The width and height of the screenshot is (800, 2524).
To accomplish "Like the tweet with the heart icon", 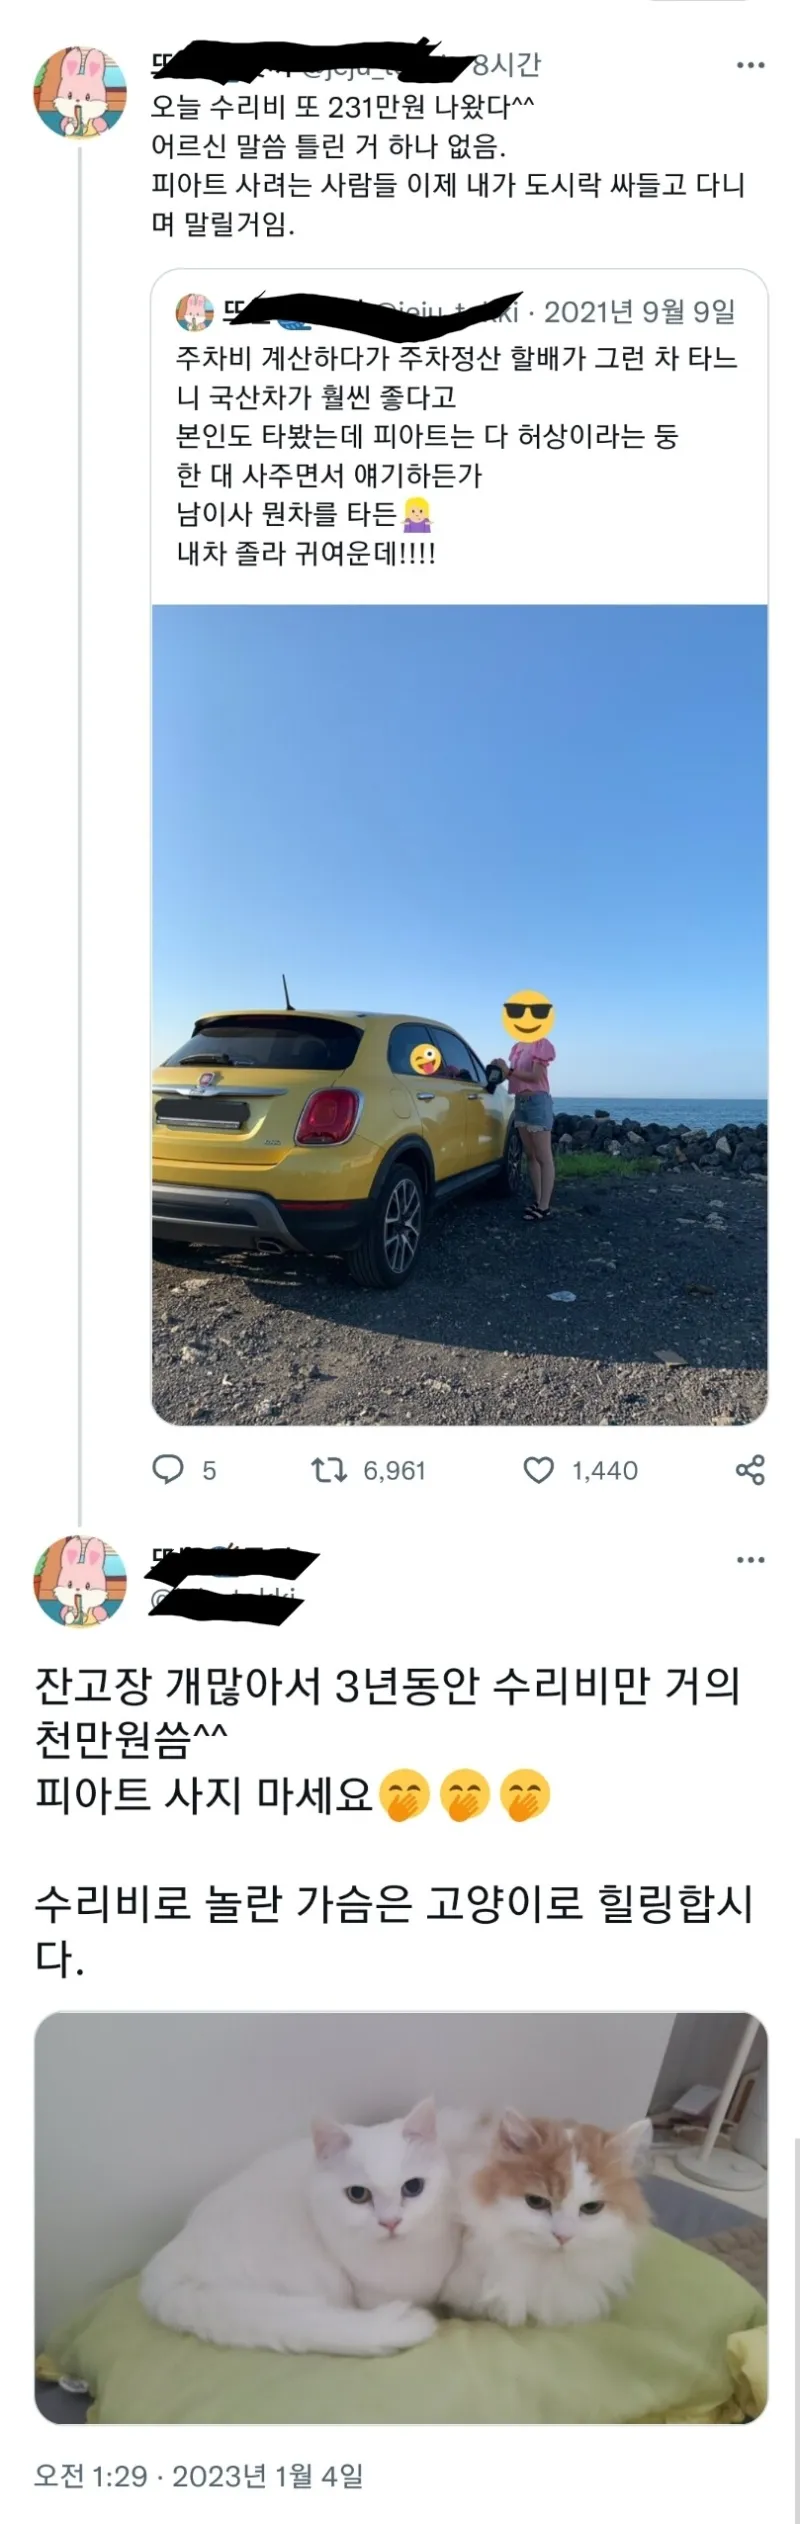I will click(539, 1469).
